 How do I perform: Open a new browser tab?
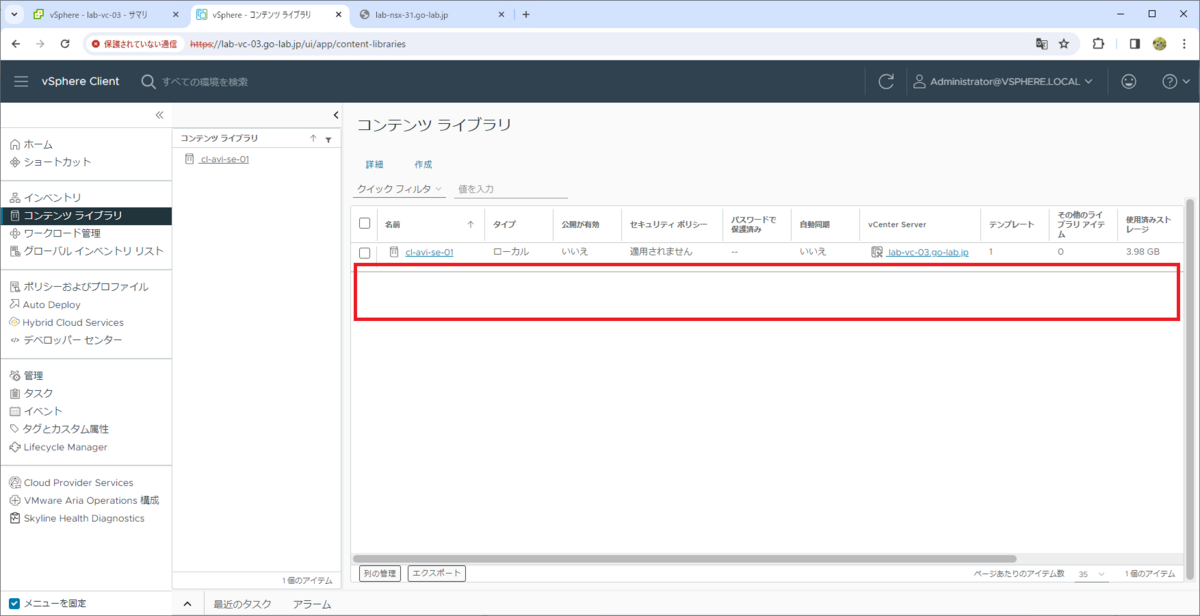pos(526,14)
